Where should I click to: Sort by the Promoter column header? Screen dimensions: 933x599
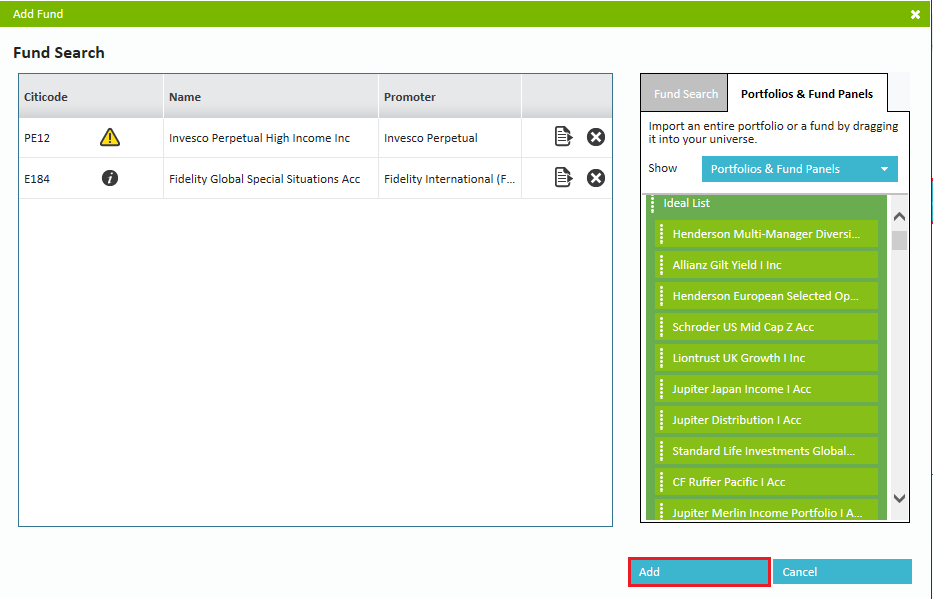click(450, 96)
